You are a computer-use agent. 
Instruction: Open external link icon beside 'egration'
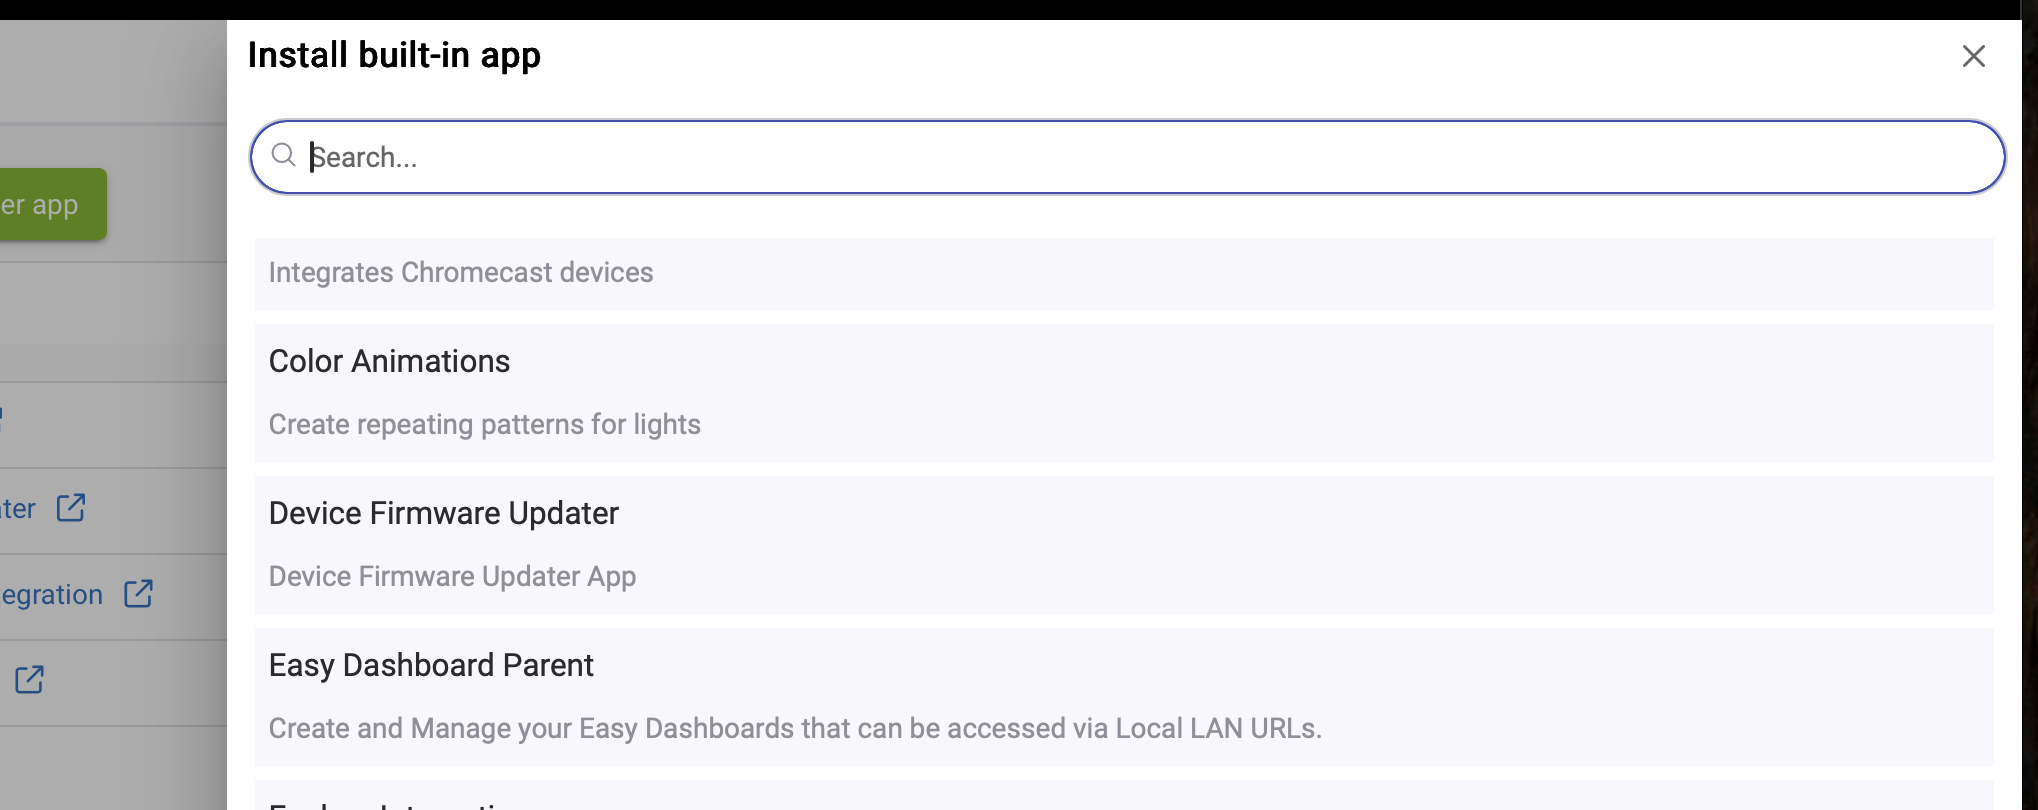[138, 594]
